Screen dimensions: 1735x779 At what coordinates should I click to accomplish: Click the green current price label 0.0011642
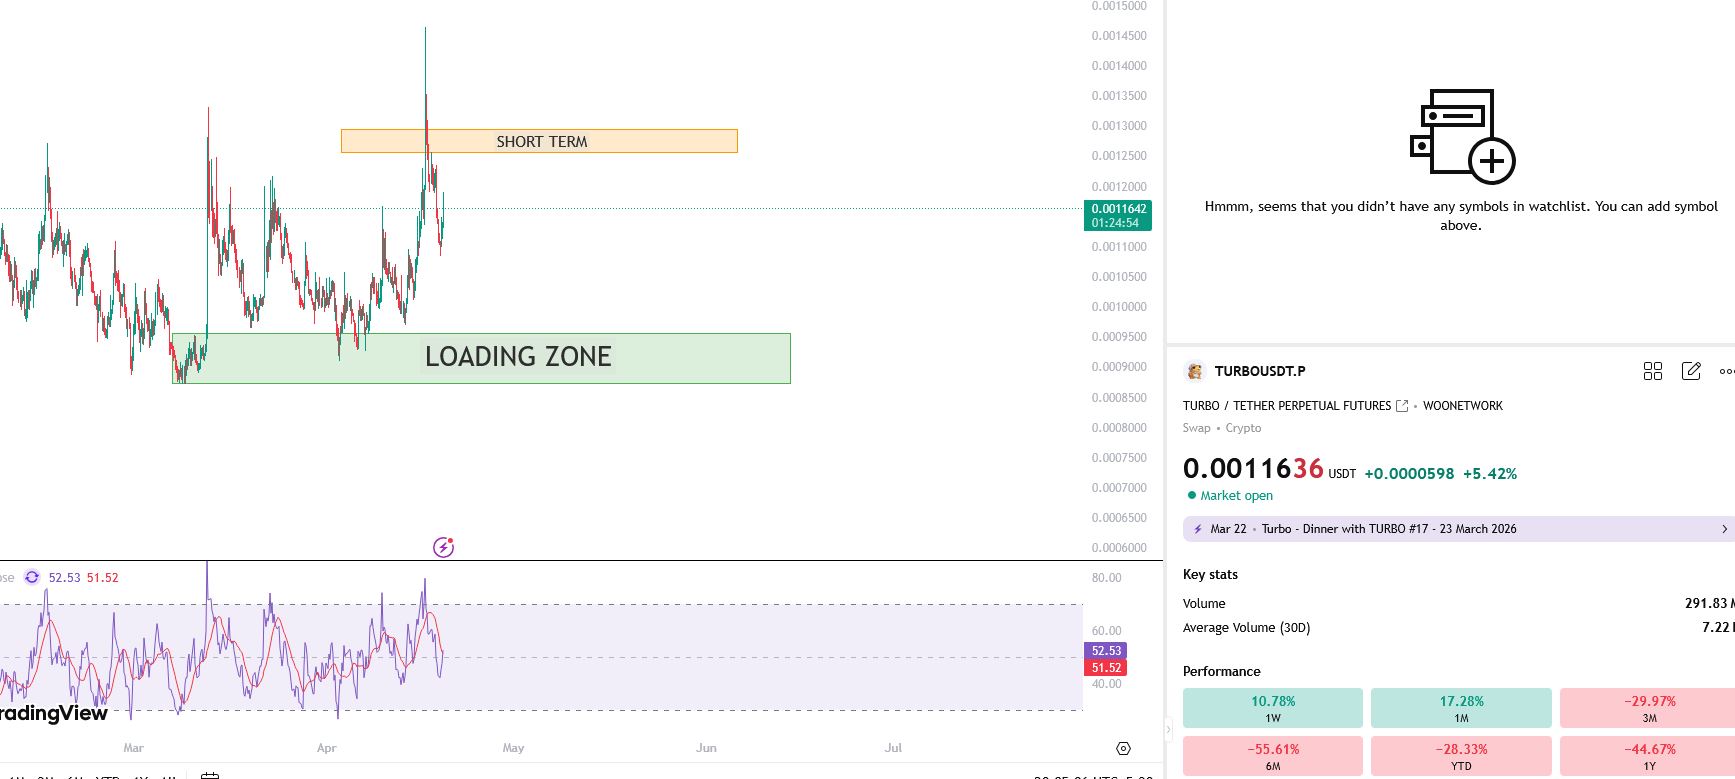pos(1118,215)
